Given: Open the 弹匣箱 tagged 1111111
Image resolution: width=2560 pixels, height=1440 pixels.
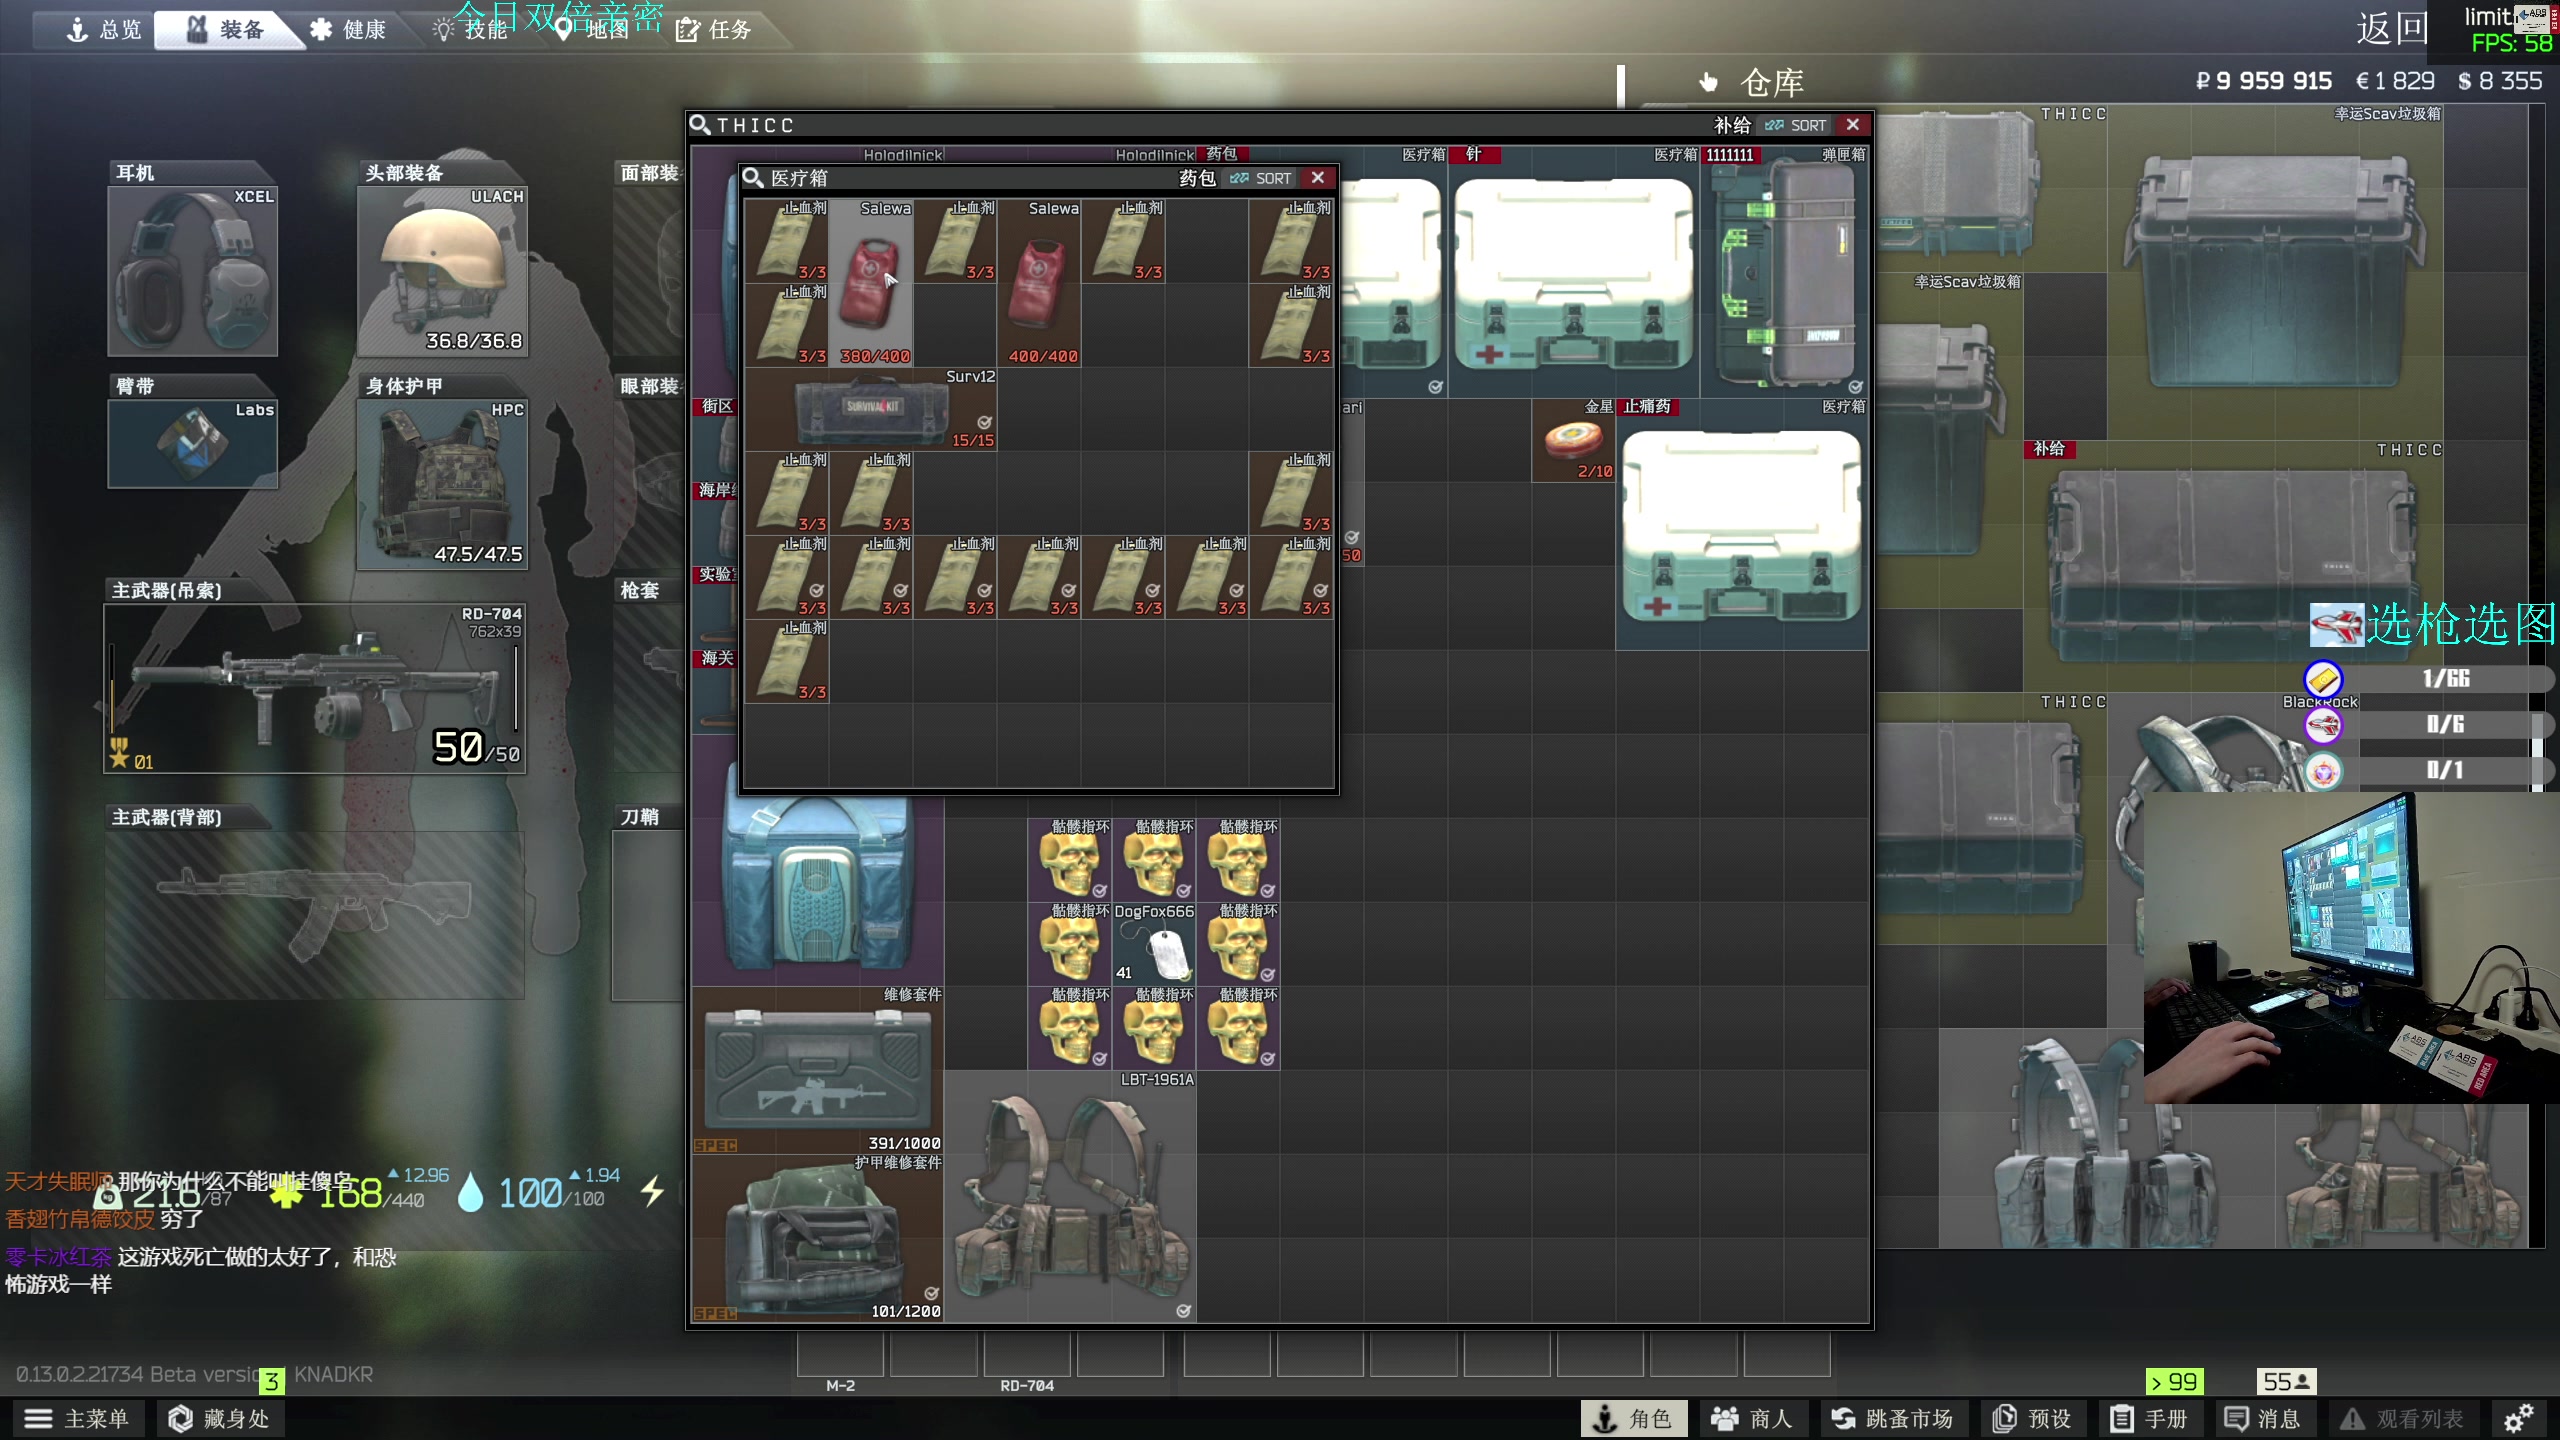Looking at the screenshot, I should [1784, 272].
